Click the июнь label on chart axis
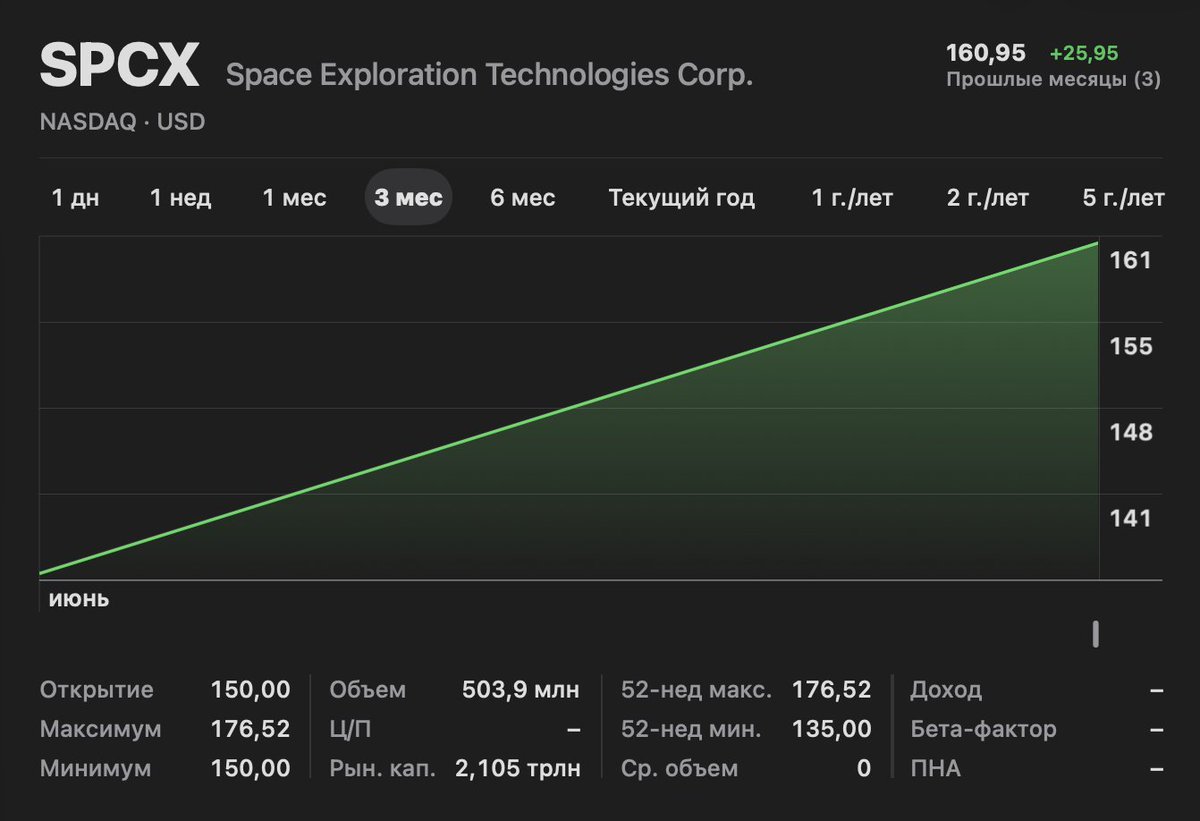This screenshot has height=821, width=1200. [78, 599]
